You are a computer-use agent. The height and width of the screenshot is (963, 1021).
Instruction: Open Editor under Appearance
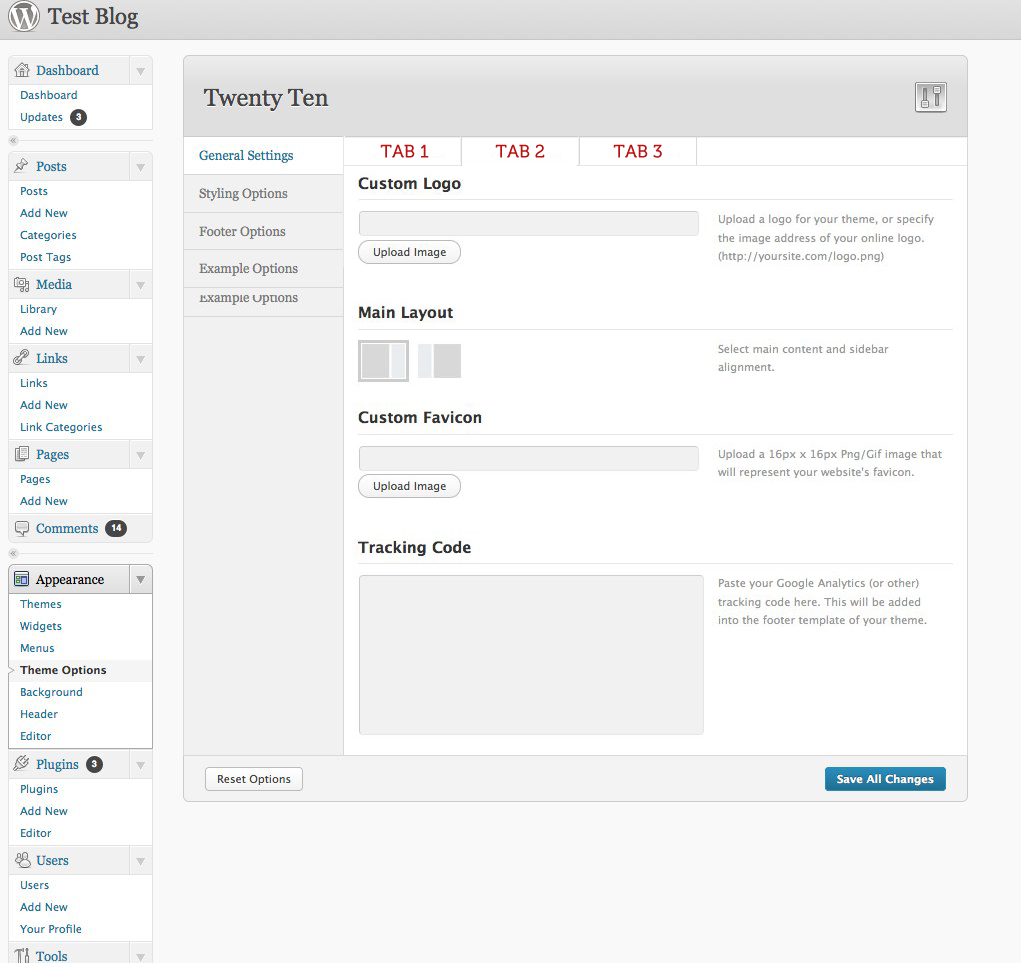pos(36,736)
